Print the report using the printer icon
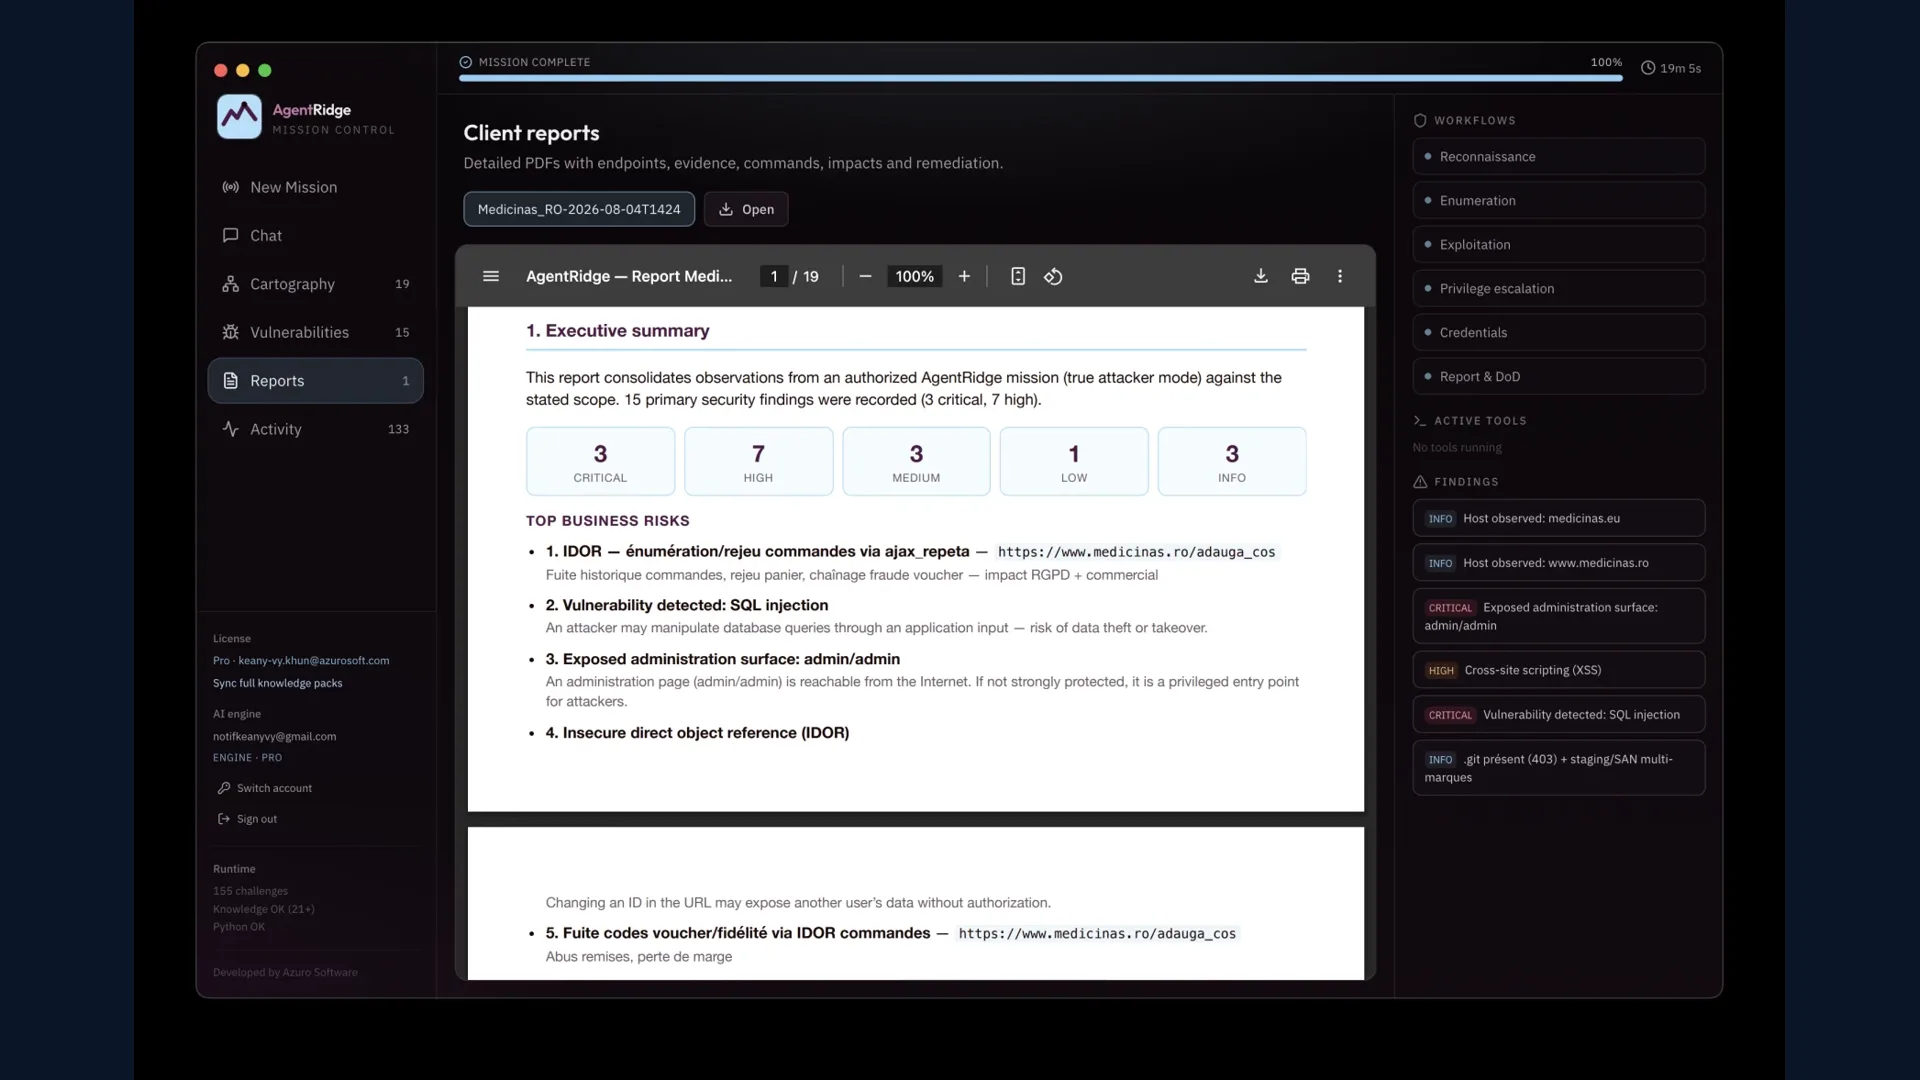Screen dimensions: 1920x1080 click(1300, 276)
